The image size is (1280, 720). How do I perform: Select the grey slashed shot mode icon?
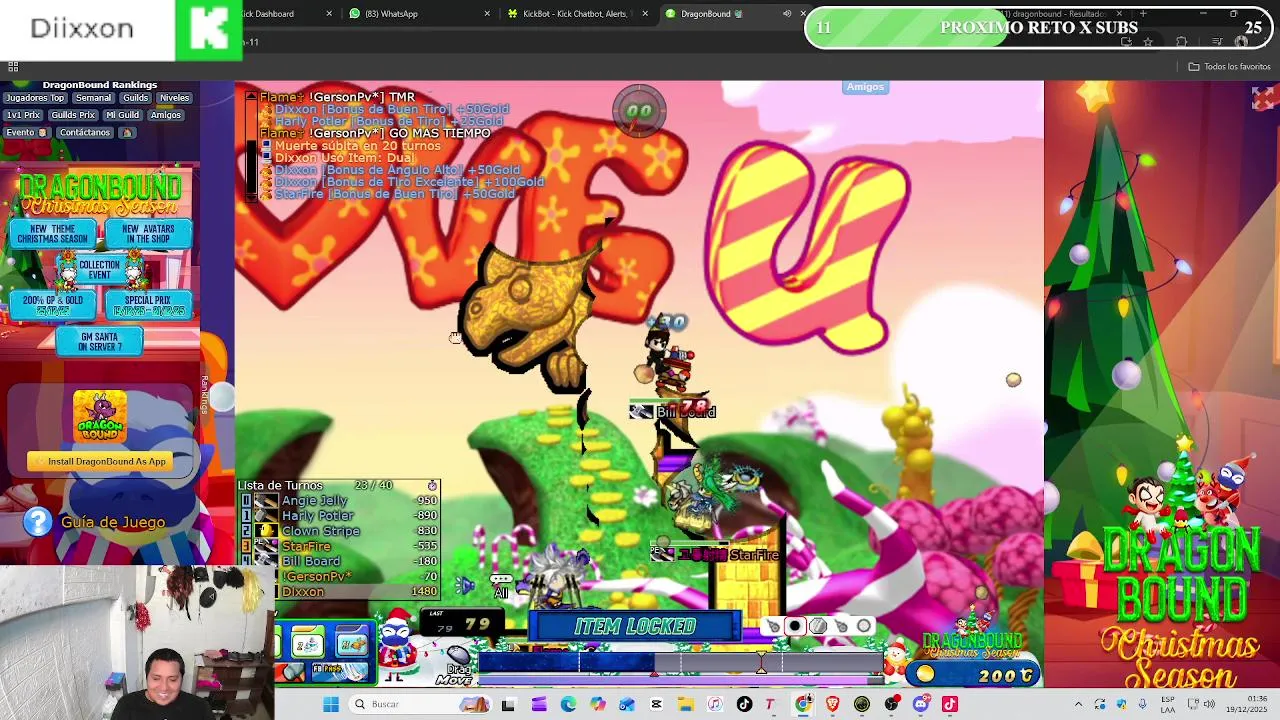click(818, 627)
